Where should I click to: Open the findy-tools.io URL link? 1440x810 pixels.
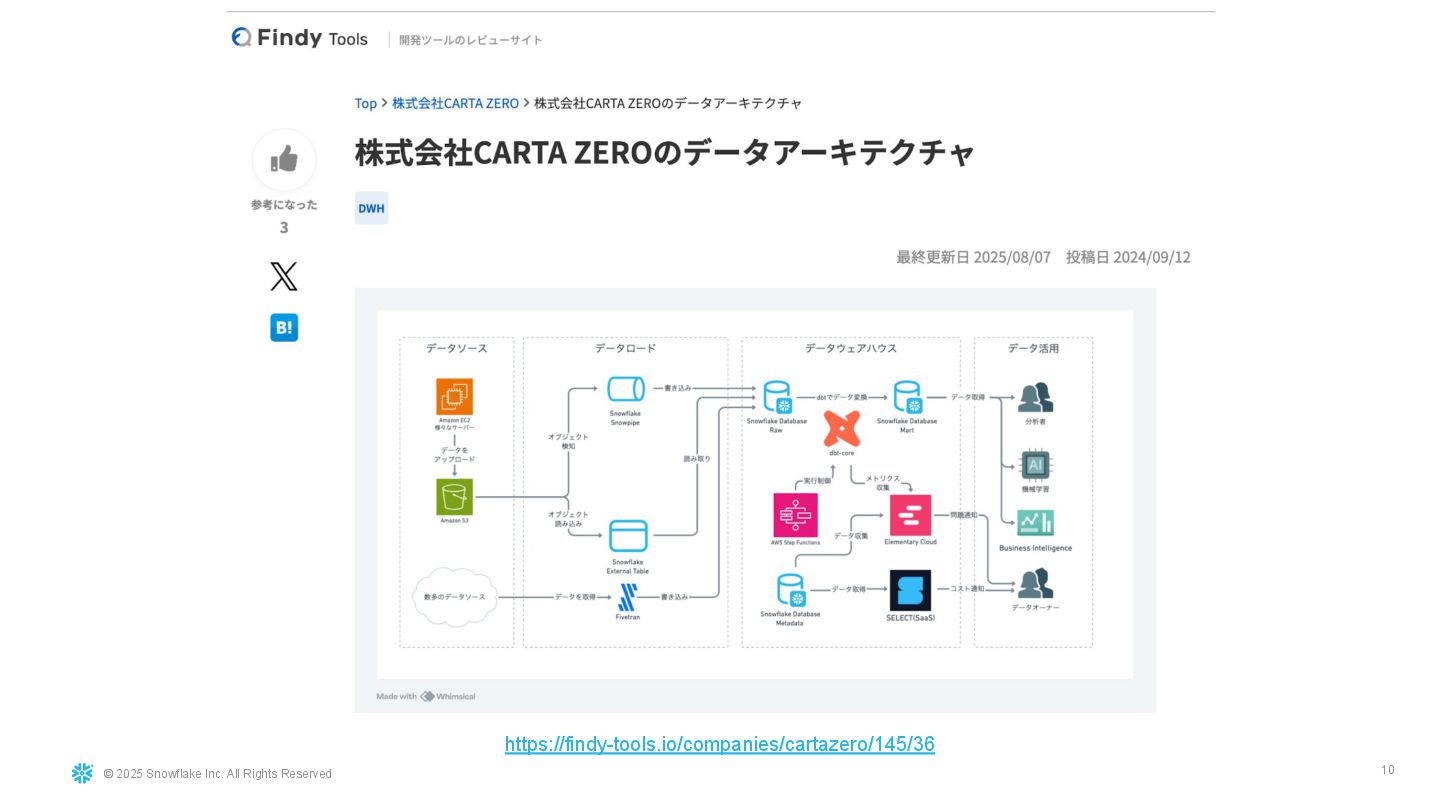720,744
